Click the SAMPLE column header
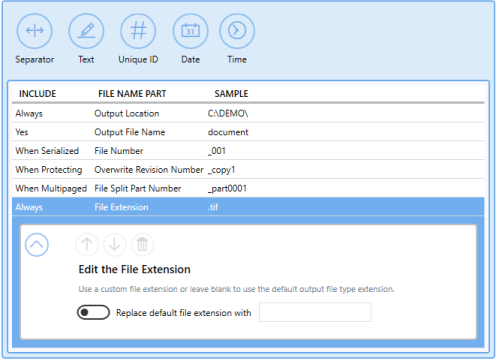Viewport: 496px width, 361px height. [231, 94]
